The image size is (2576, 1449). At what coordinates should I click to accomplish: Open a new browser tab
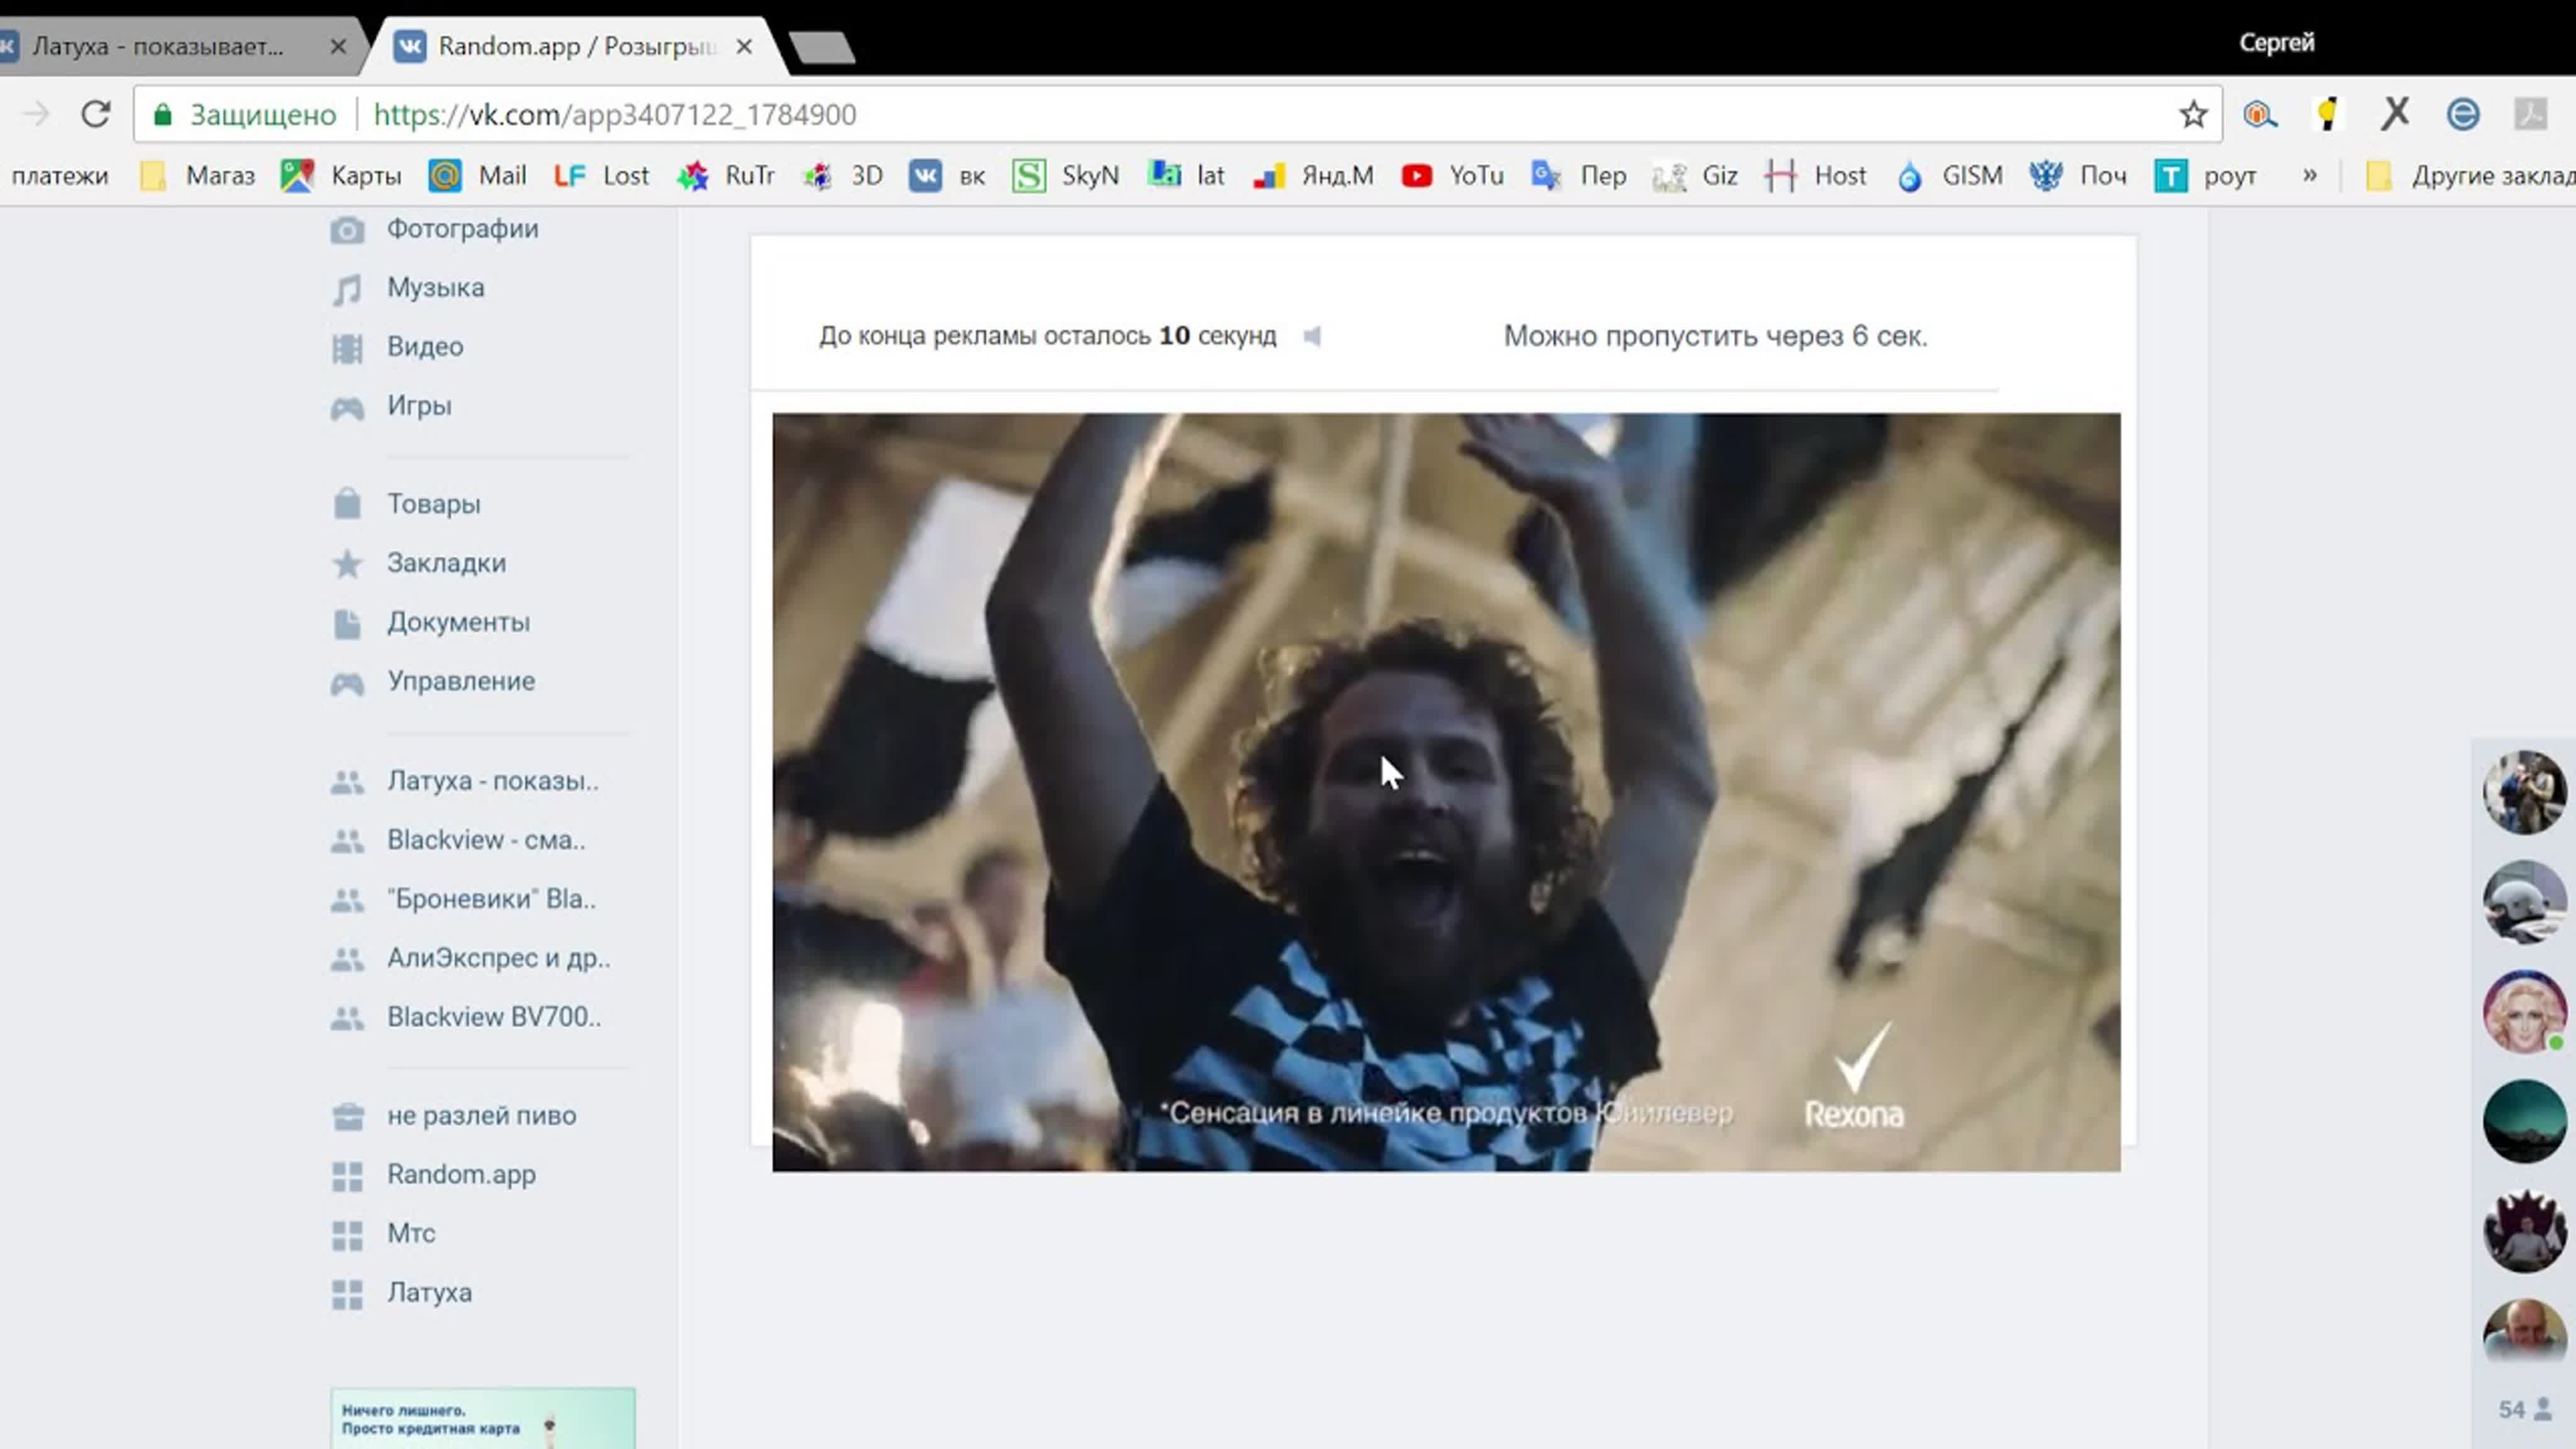click(x=821, y=46)
